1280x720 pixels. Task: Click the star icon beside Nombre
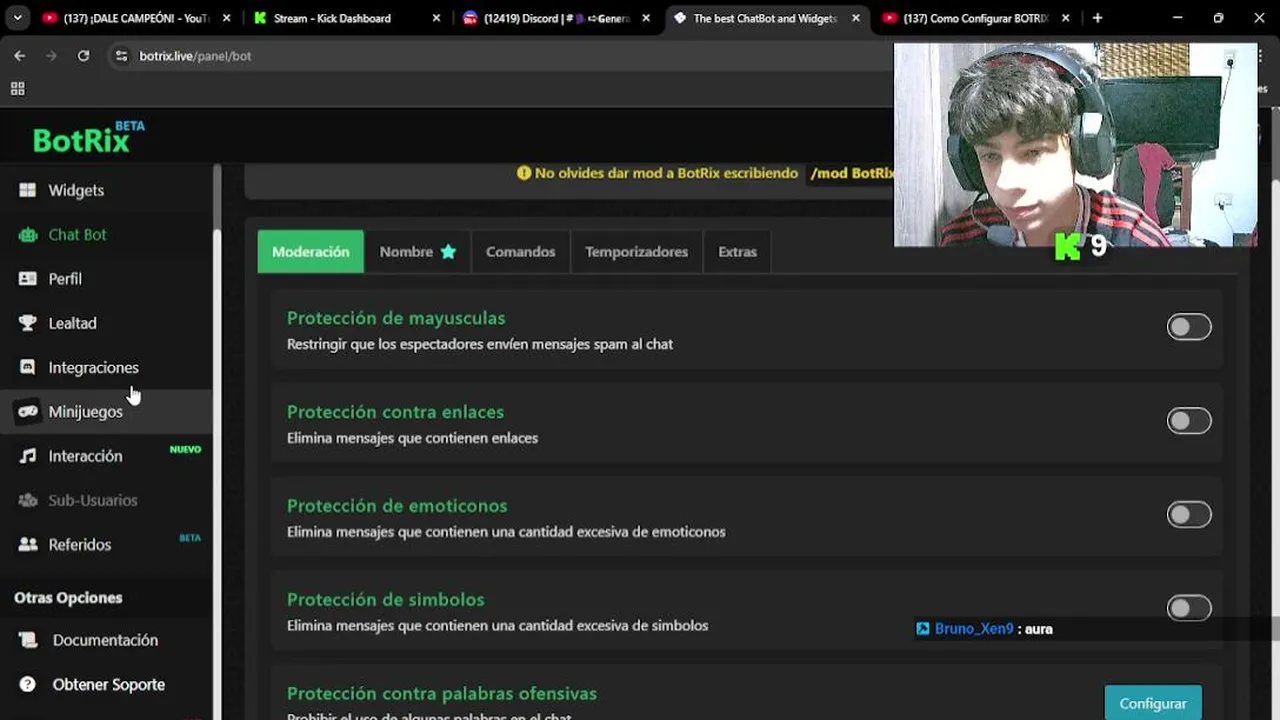coord(448,251)
